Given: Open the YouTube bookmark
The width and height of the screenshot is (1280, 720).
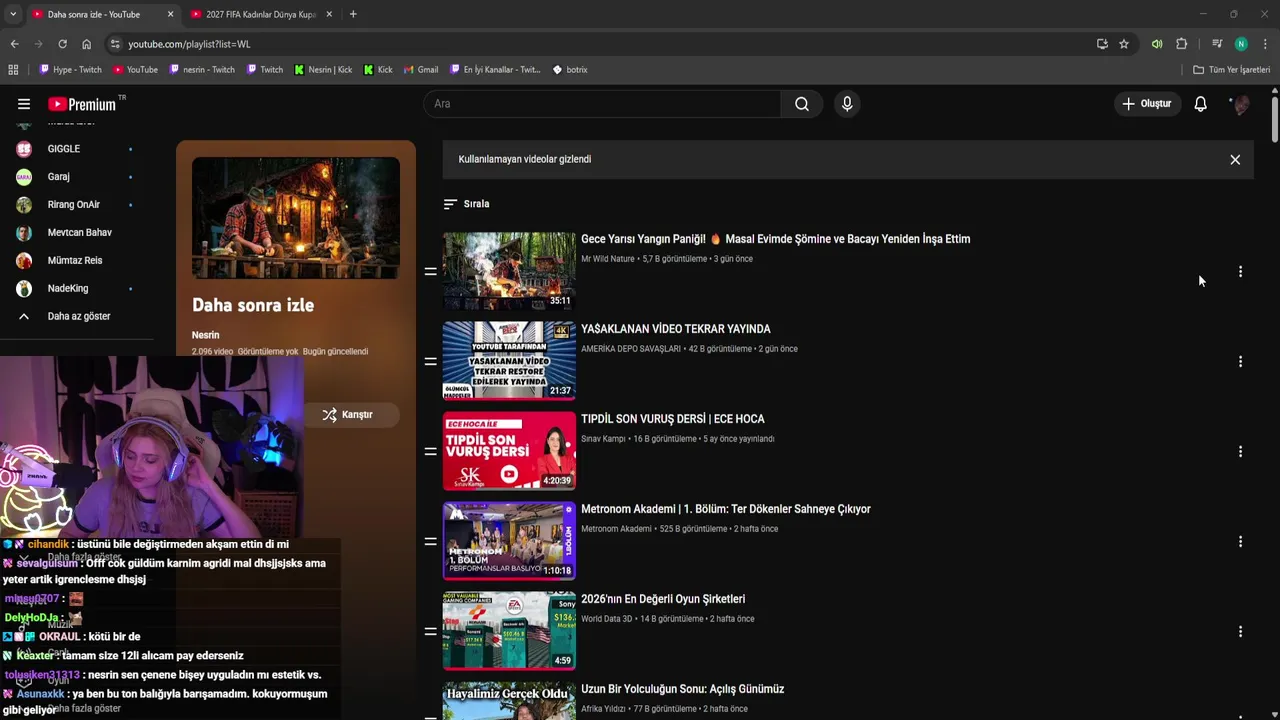Looking at the screenshot, I should (x=135, y=70).
